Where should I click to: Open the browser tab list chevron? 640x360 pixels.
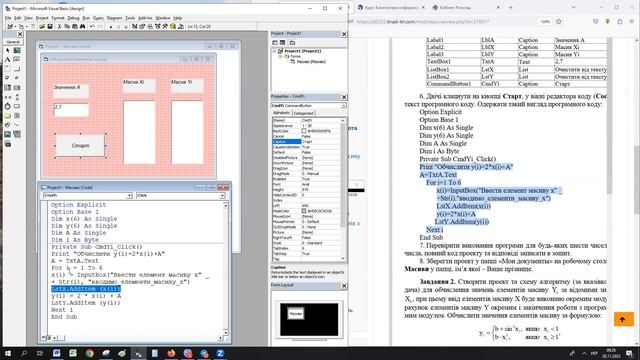pyautogui.click(x=573, y=7)
